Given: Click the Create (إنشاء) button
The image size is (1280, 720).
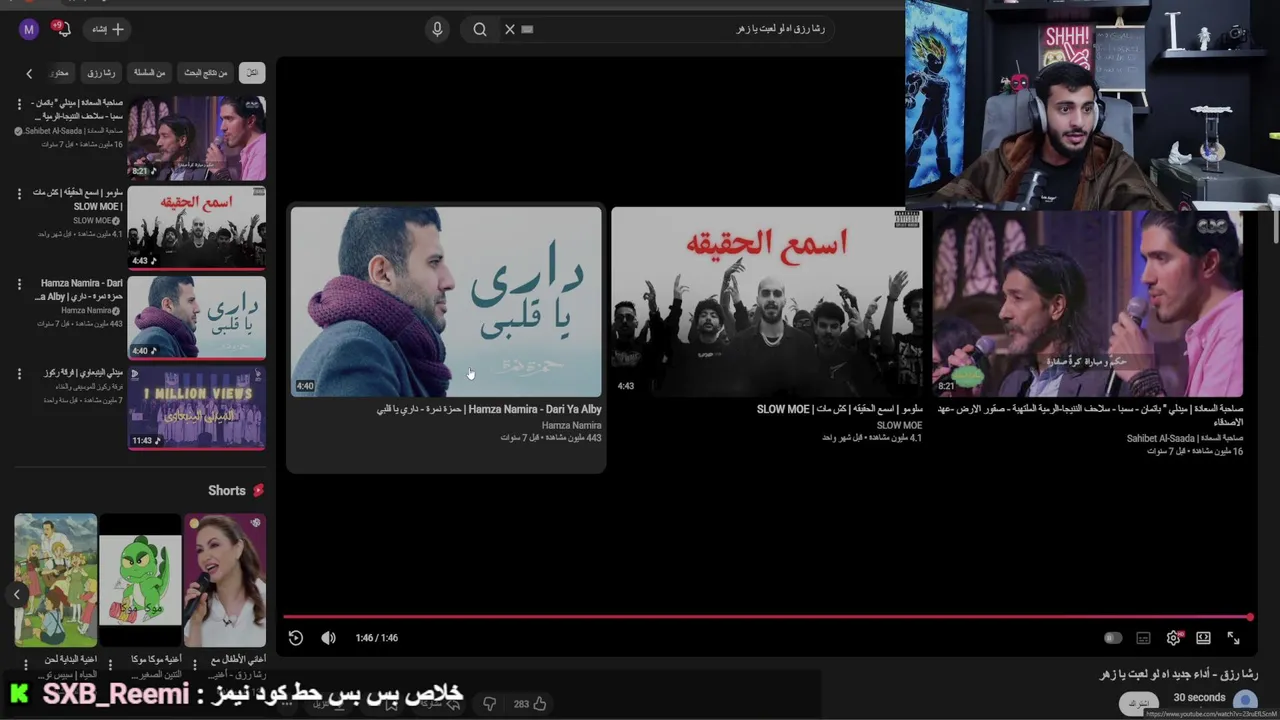Looking at the screenshot, I should pyautogui.click(x=107, y=29).
